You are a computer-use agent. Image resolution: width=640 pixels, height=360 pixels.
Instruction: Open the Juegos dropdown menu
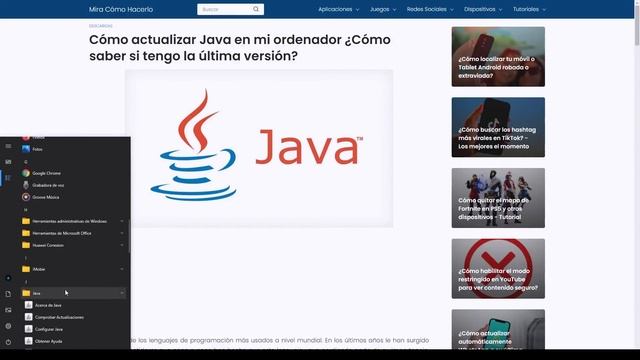point(383,9)
